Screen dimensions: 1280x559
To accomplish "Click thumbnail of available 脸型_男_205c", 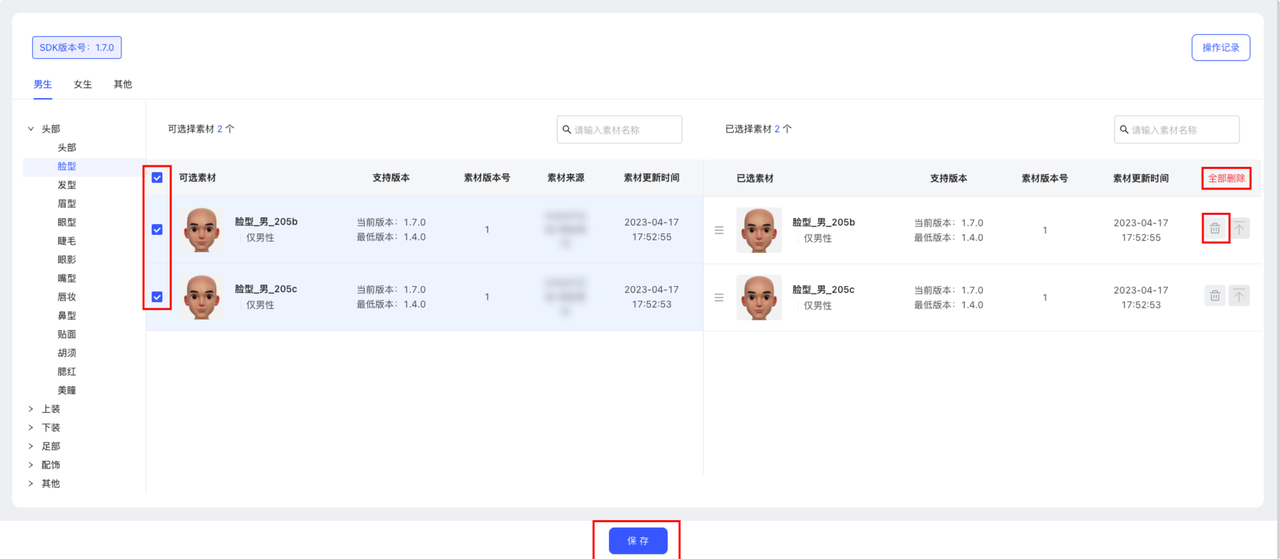I will pyautogui.click(x=202, y=297).
